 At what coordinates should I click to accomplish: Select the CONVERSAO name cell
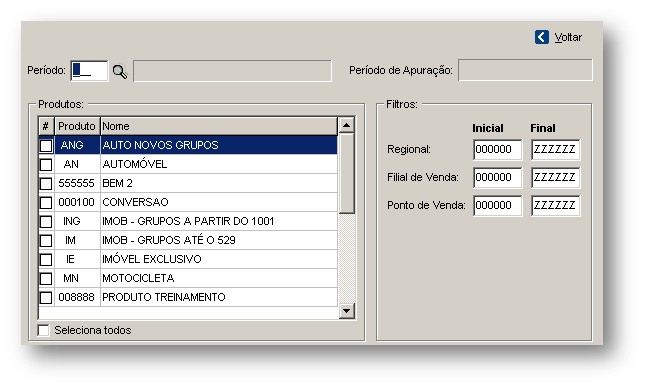tap(219, 202)
